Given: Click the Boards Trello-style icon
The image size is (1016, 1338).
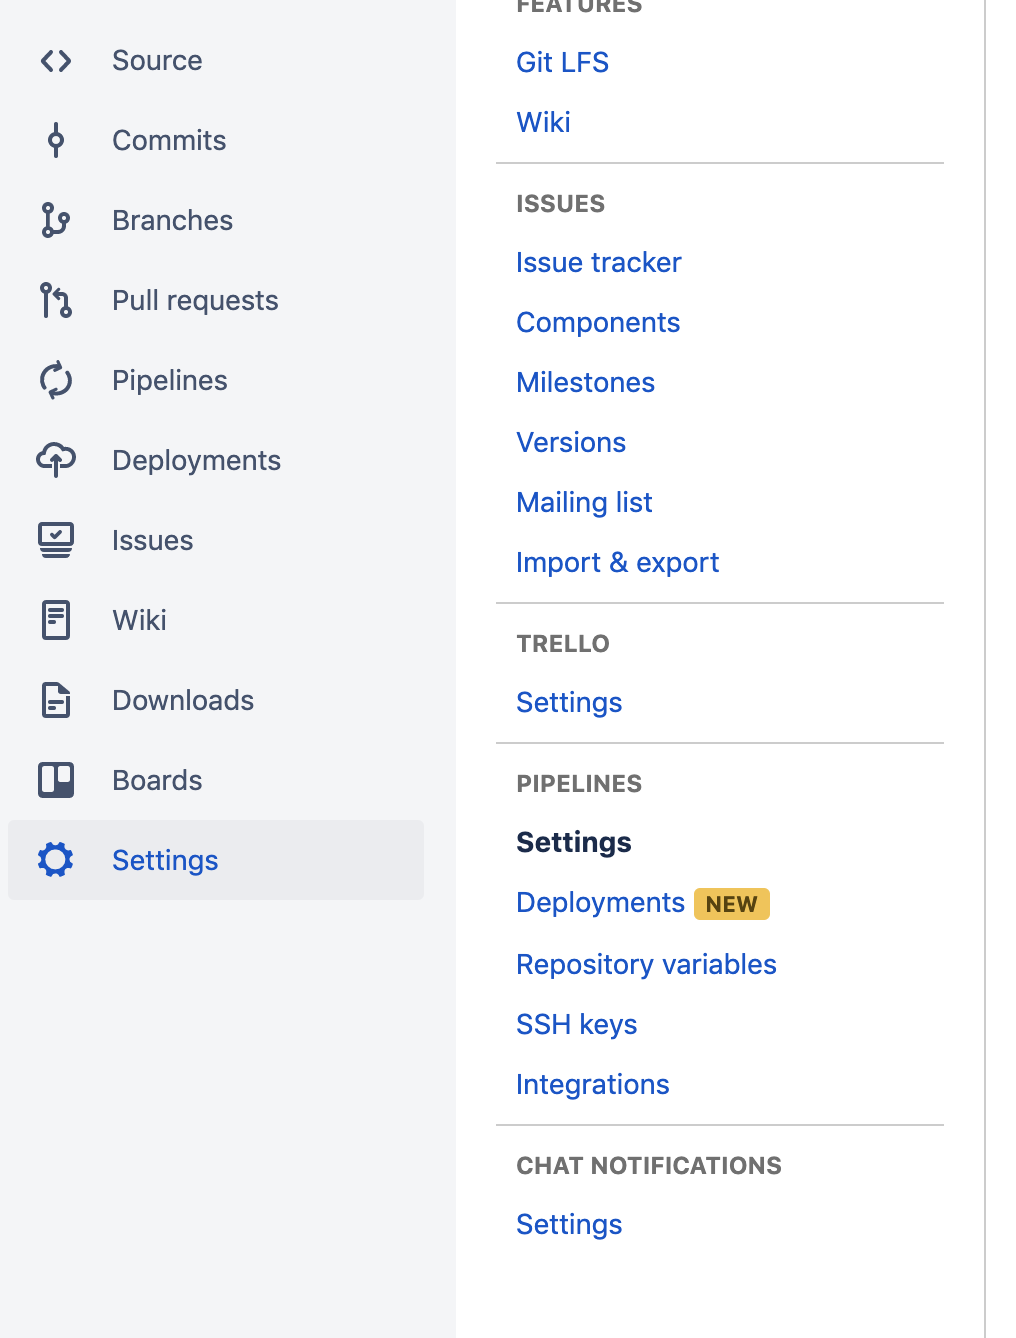Looking at the screenshot, I should click(x=56, y=780).
